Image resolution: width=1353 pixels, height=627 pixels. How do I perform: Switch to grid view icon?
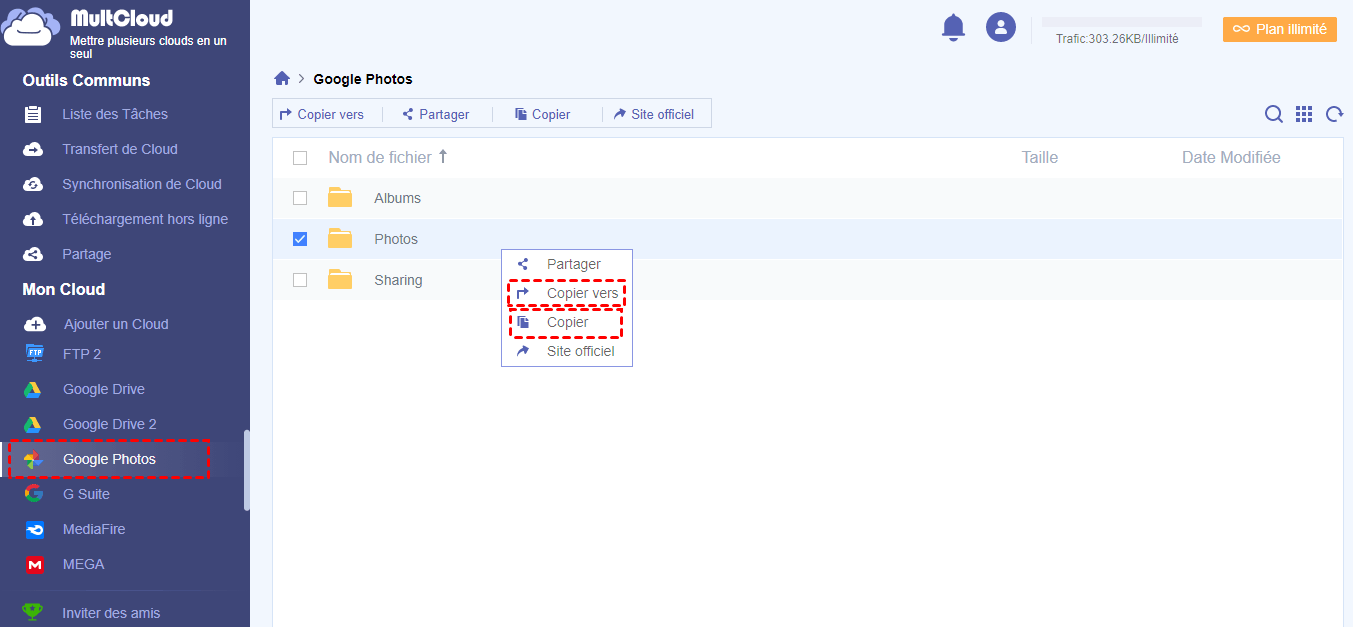[x=1304, y=114]
